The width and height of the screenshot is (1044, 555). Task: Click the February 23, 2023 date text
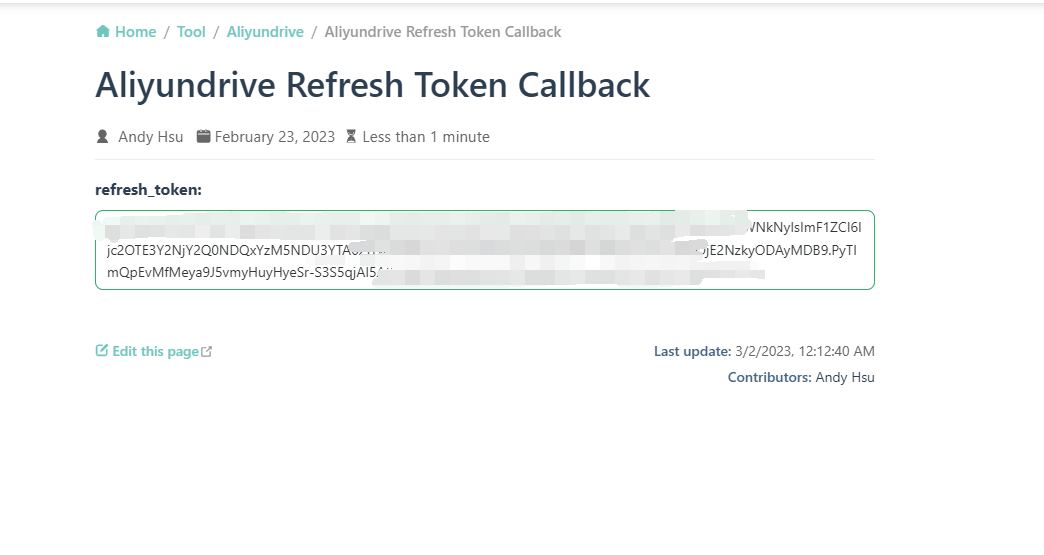pyautogui.click(x=274, y=136)
